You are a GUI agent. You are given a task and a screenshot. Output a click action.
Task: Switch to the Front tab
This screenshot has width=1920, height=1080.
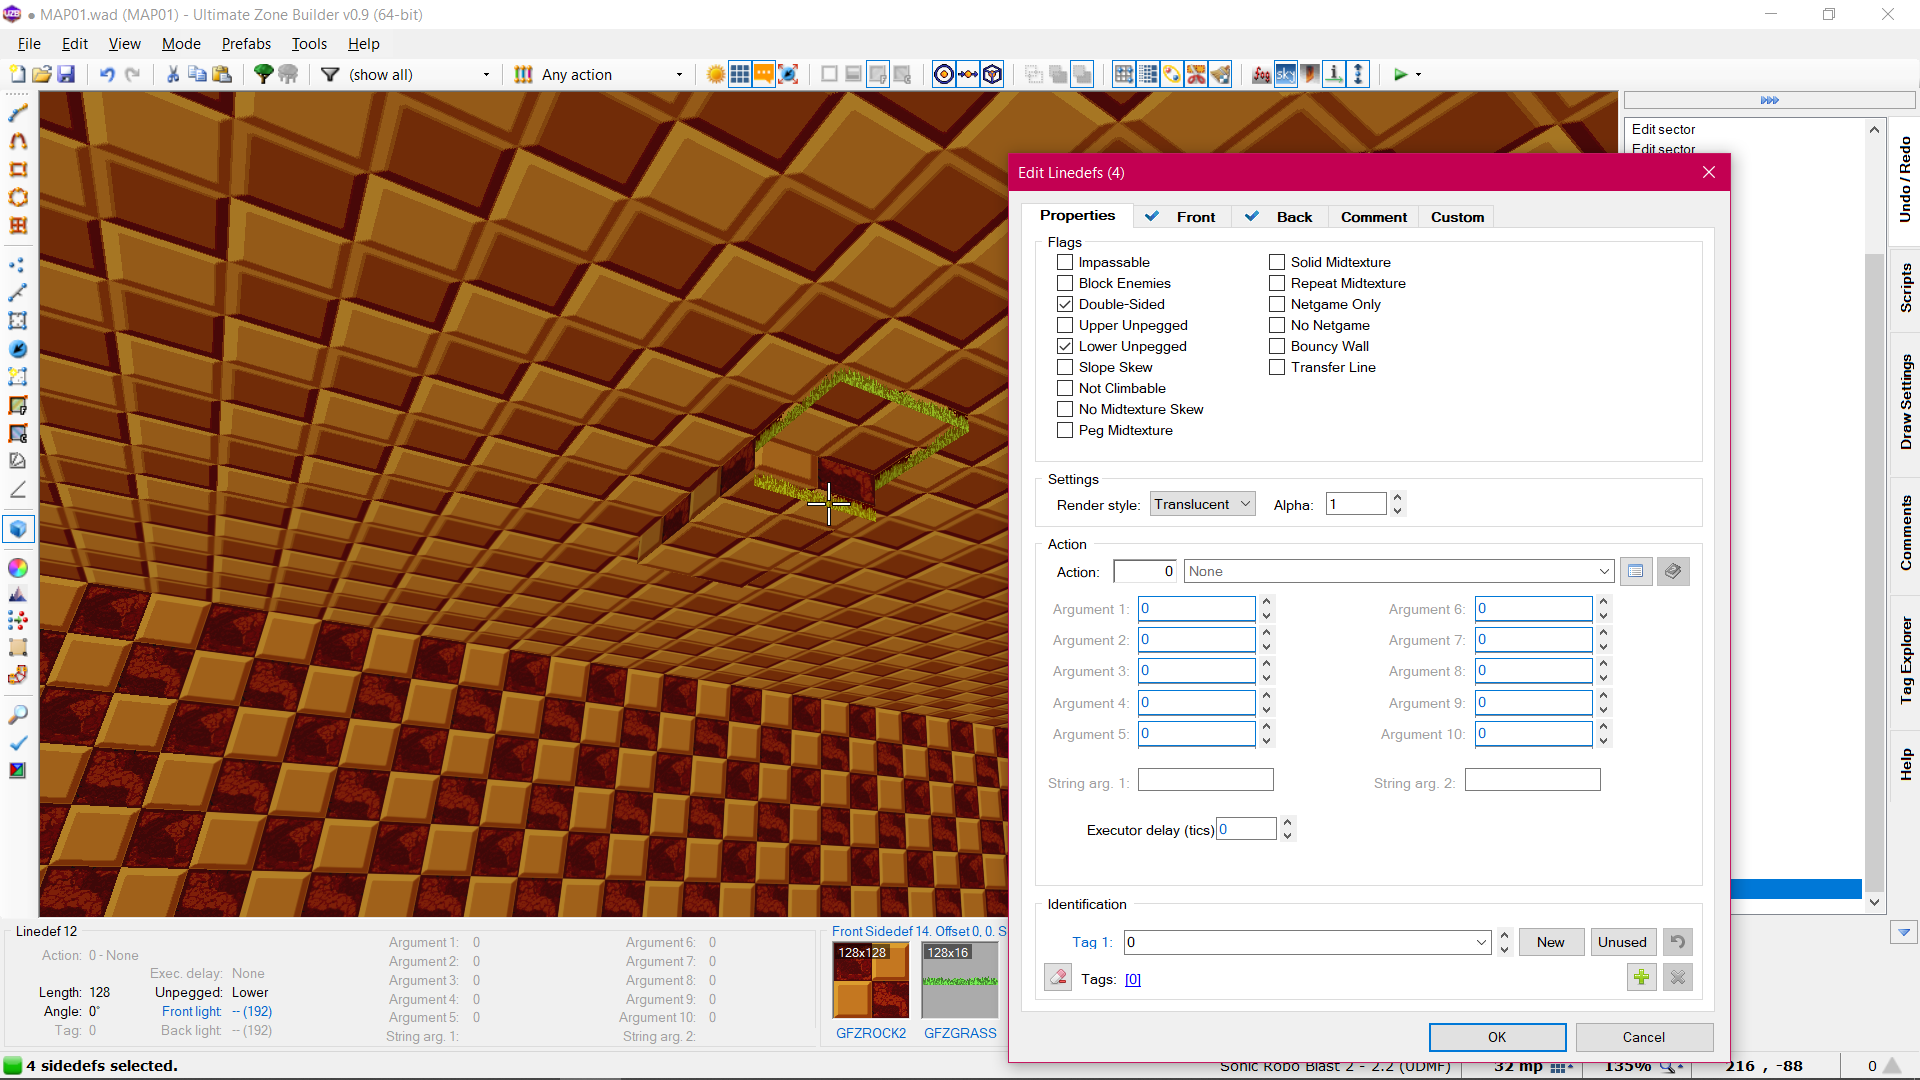pos(1181,217)
